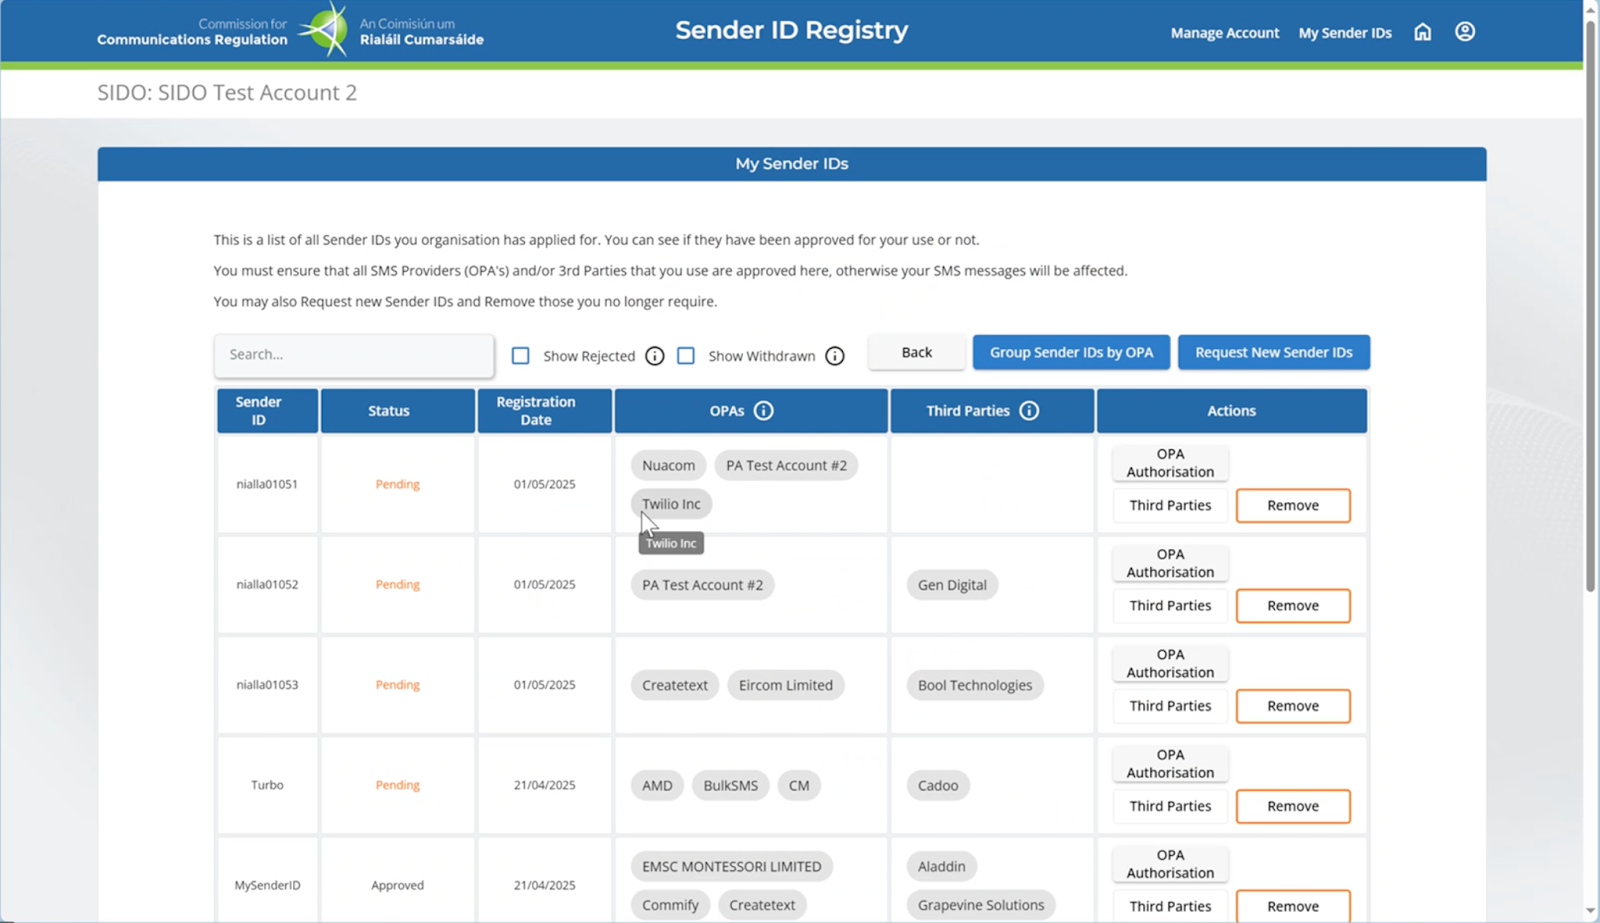Click the CM OPA chip
This screenshot has height=923, width=1600.
pyautogui.click(x=799, y=785)
